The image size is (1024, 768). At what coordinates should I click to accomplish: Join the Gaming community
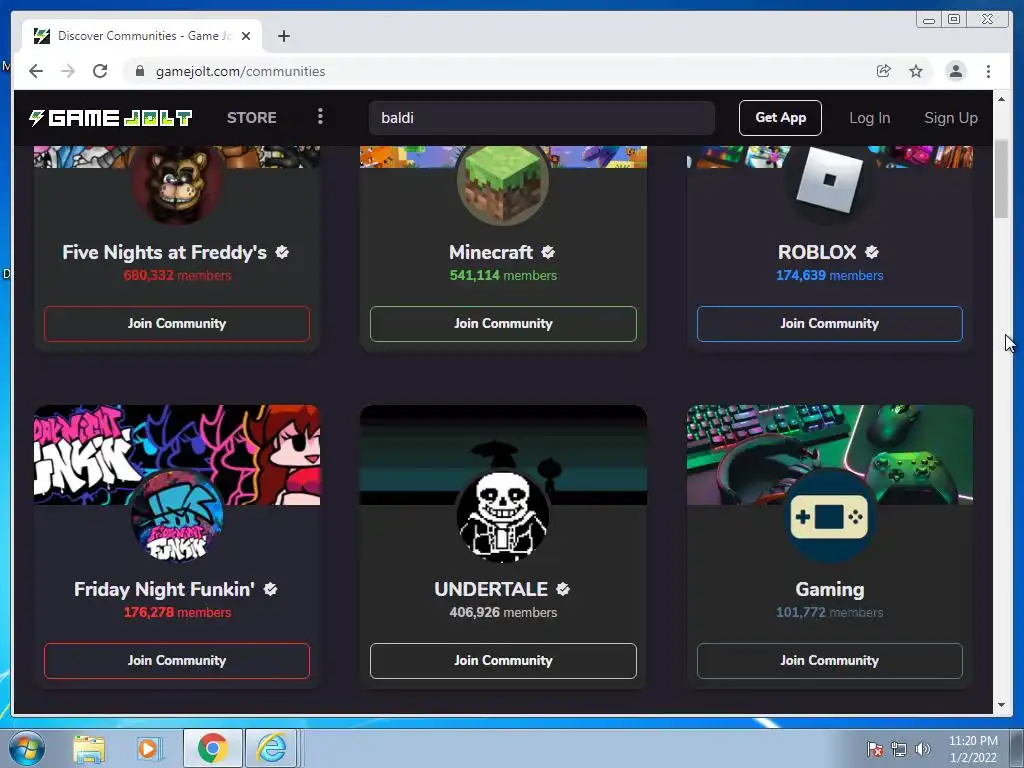tap(829, 660)
